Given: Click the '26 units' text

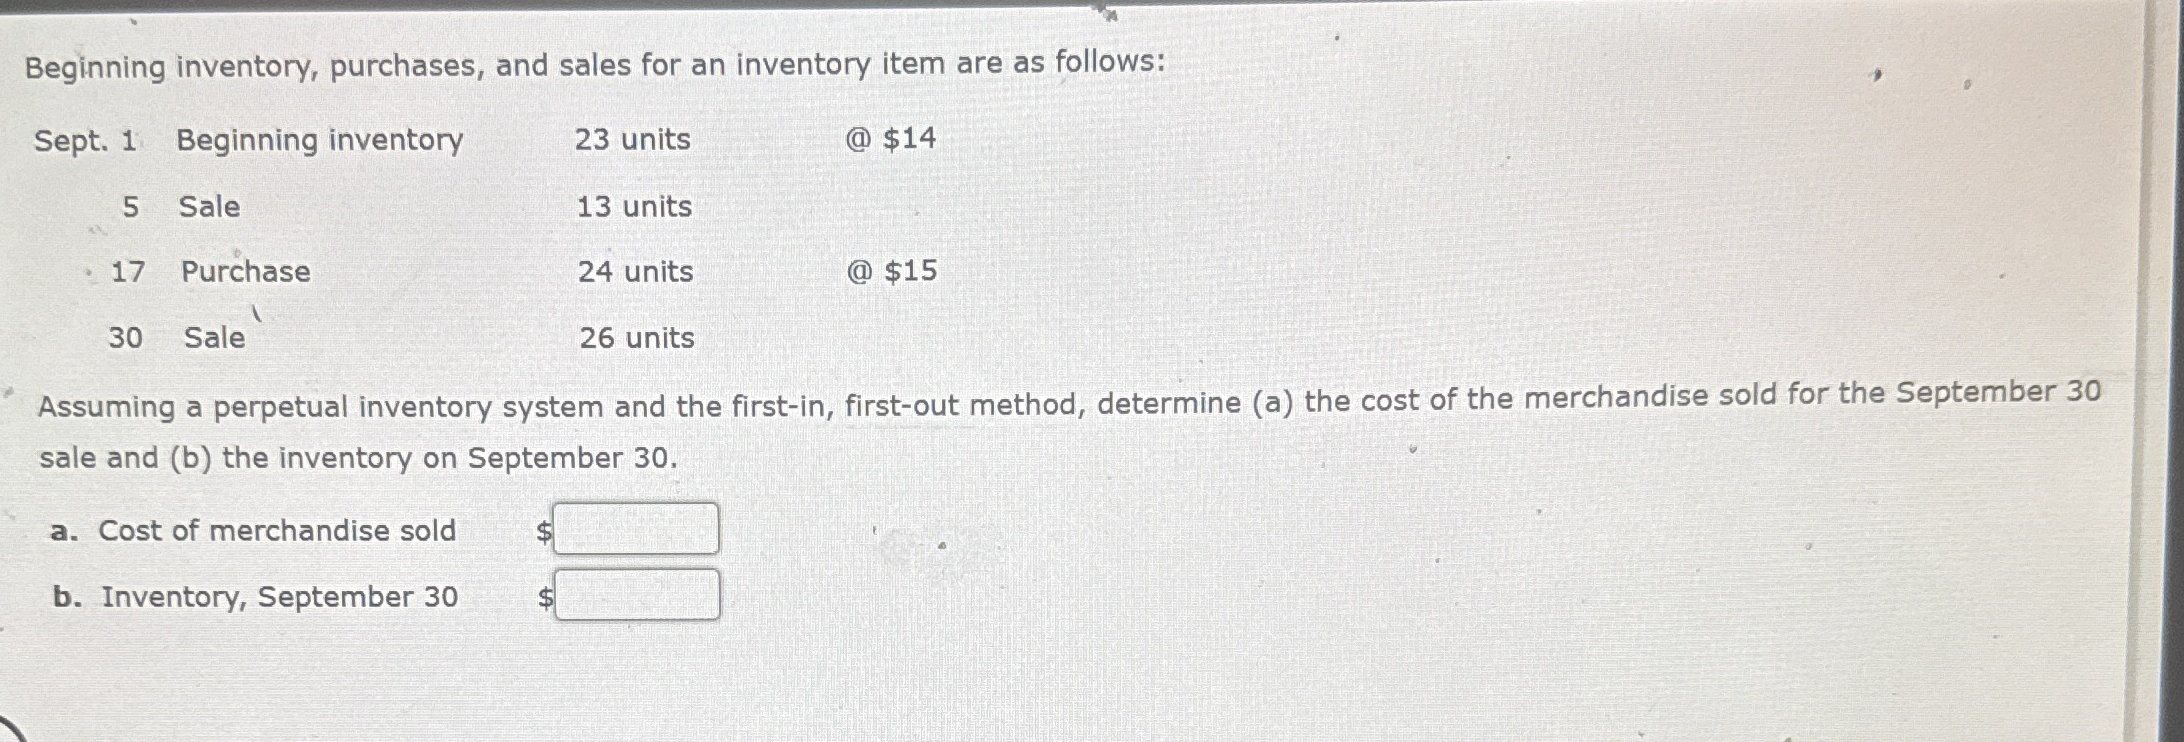Looking at the screenshot, I should click(x=635, y=338).
